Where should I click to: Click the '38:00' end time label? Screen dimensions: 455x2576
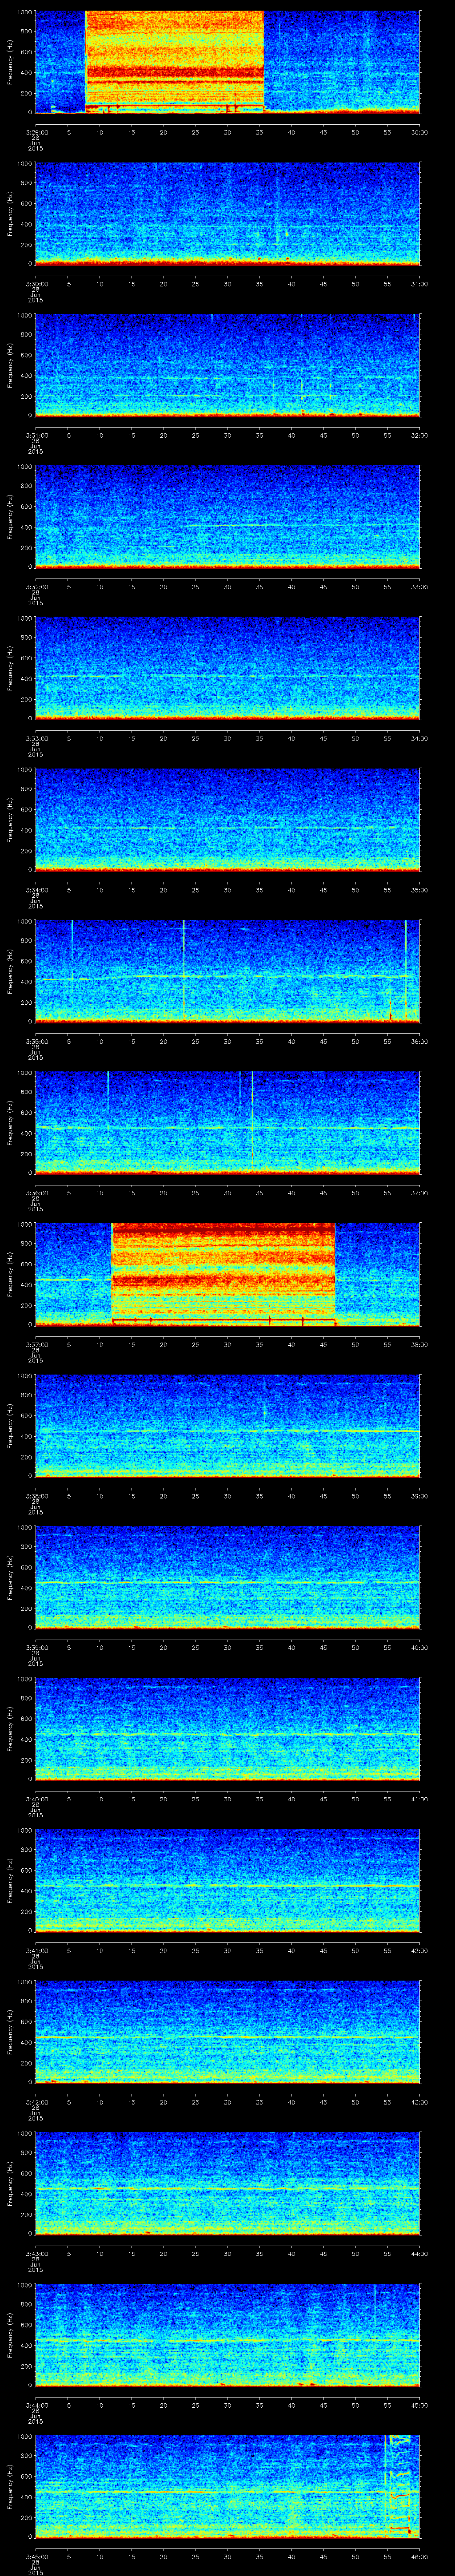pyautogui.click(x=419, y=1344)
